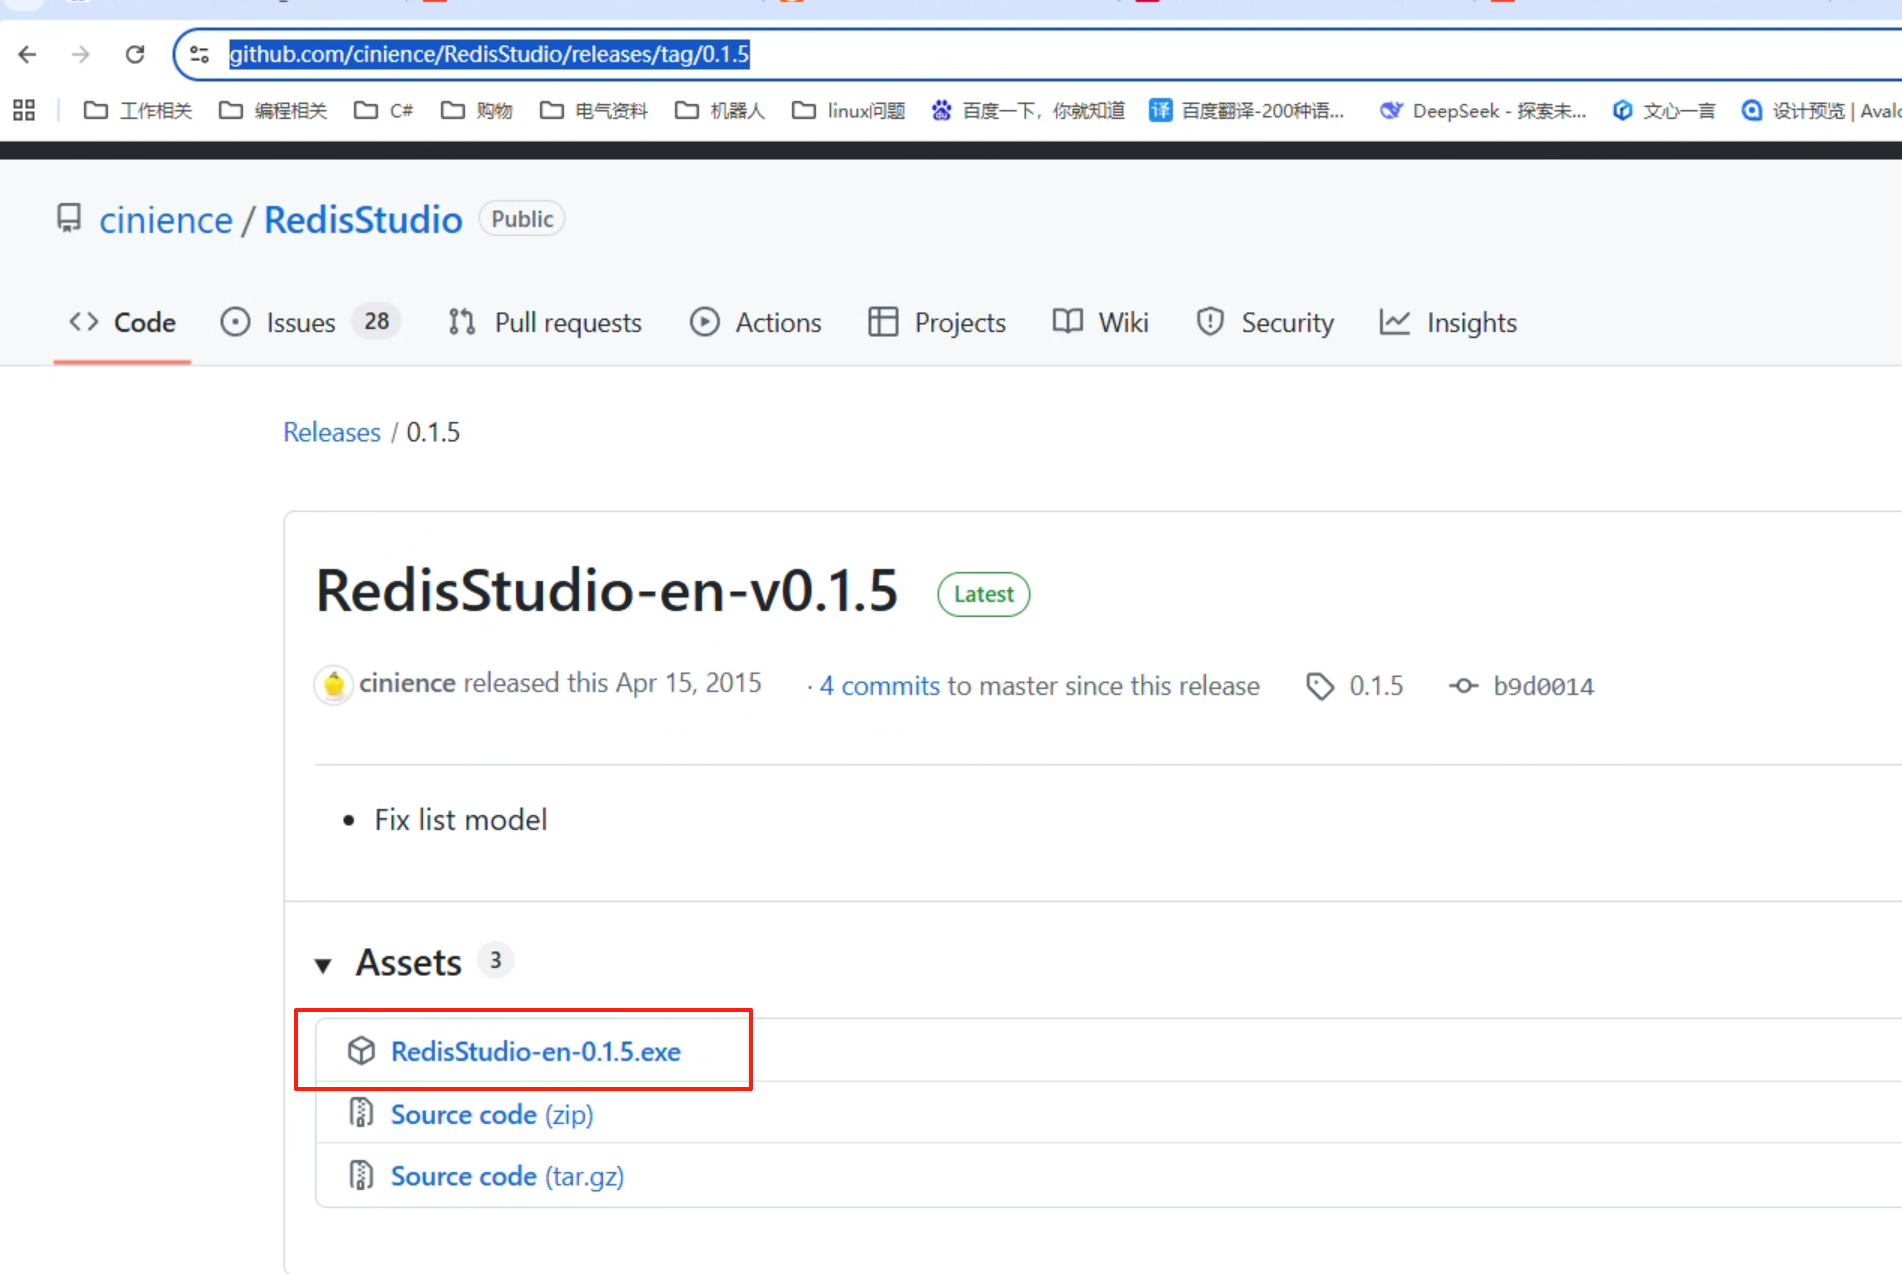The image size is (1902, 1274).
Task: Click the tar.gz file icon for Source code
Action: click(x=361, y=1175)
